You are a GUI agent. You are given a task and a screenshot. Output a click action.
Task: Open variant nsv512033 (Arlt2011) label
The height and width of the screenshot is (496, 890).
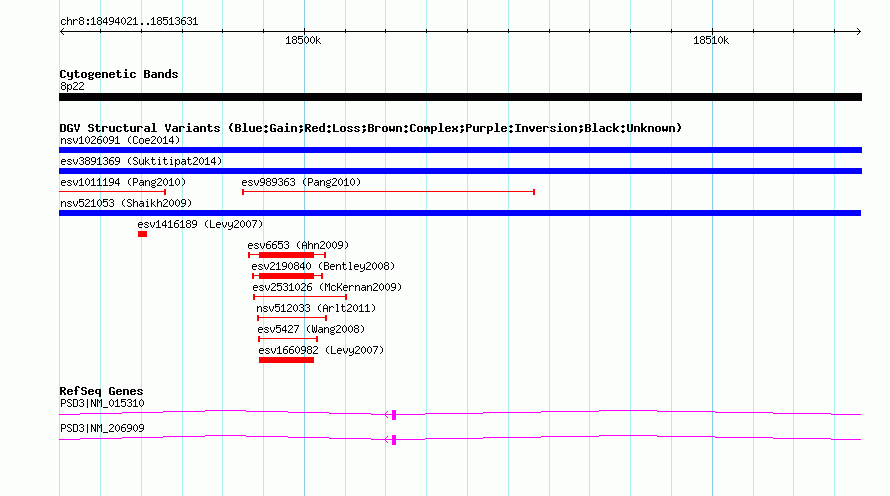point(316,308)
